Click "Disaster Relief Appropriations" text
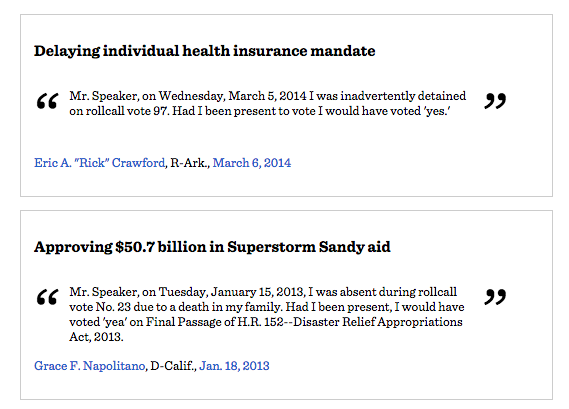 (378, 322)
